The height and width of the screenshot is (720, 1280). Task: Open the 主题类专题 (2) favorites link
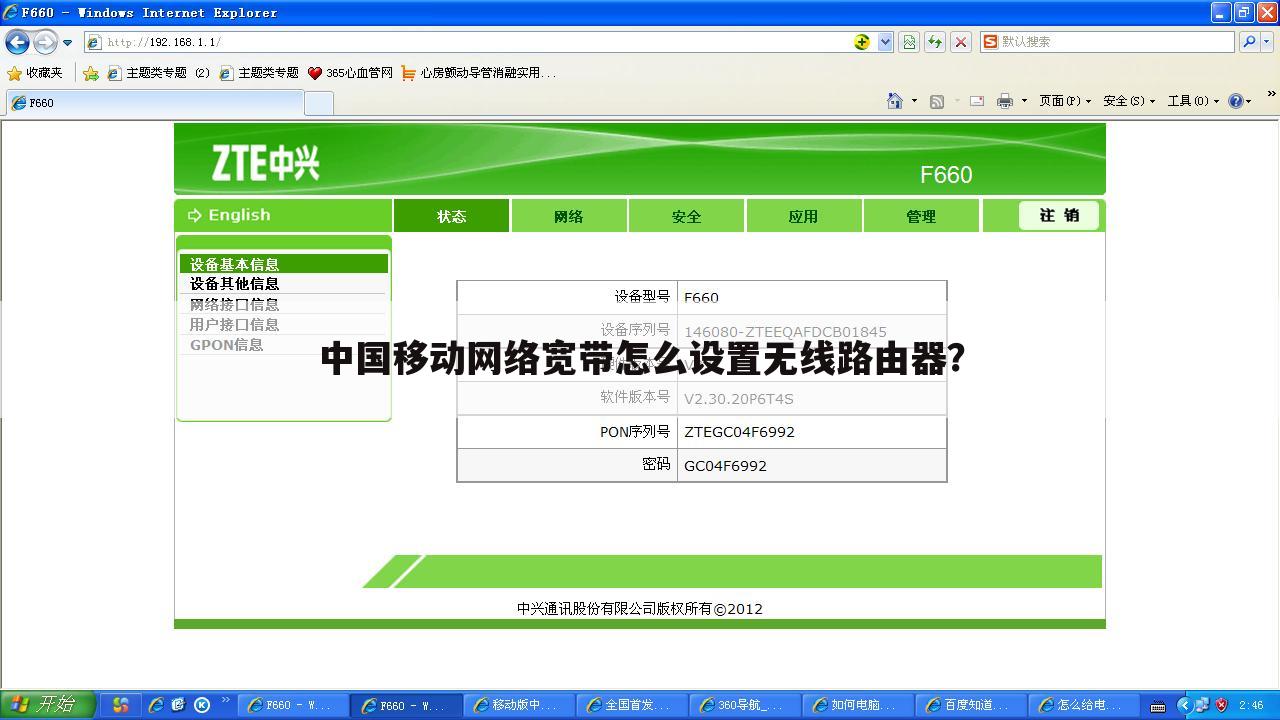point(158,73)
